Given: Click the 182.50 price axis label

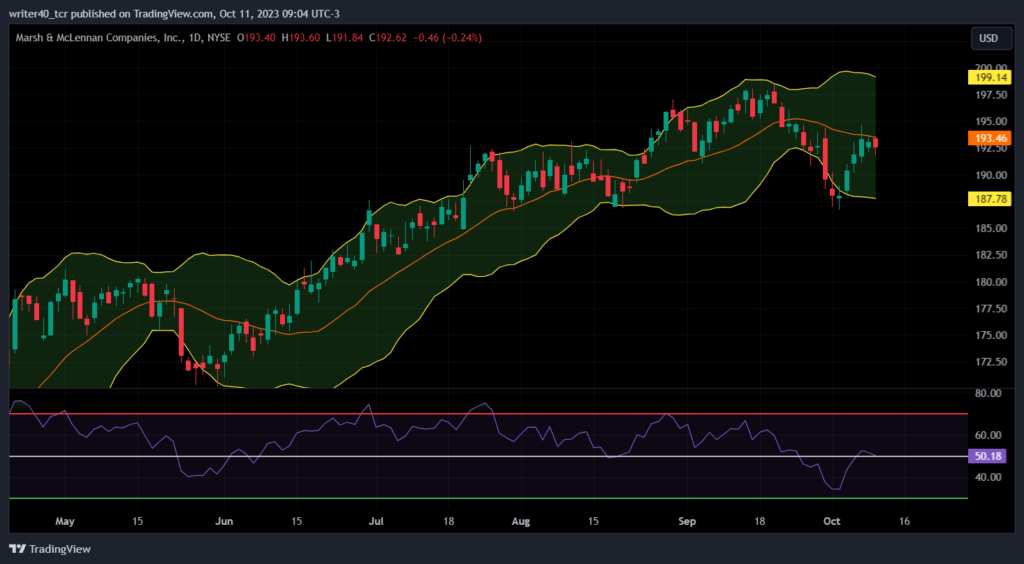Looking at the screenshot, I should pyautogui.click(x=989, y=255).
